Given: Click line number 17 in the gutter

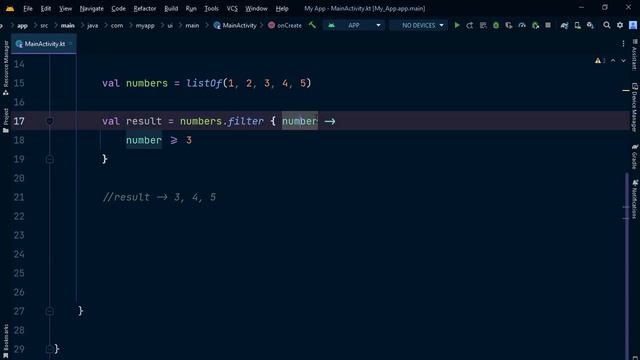Looking at the screenshot, I should coord(19,121).
